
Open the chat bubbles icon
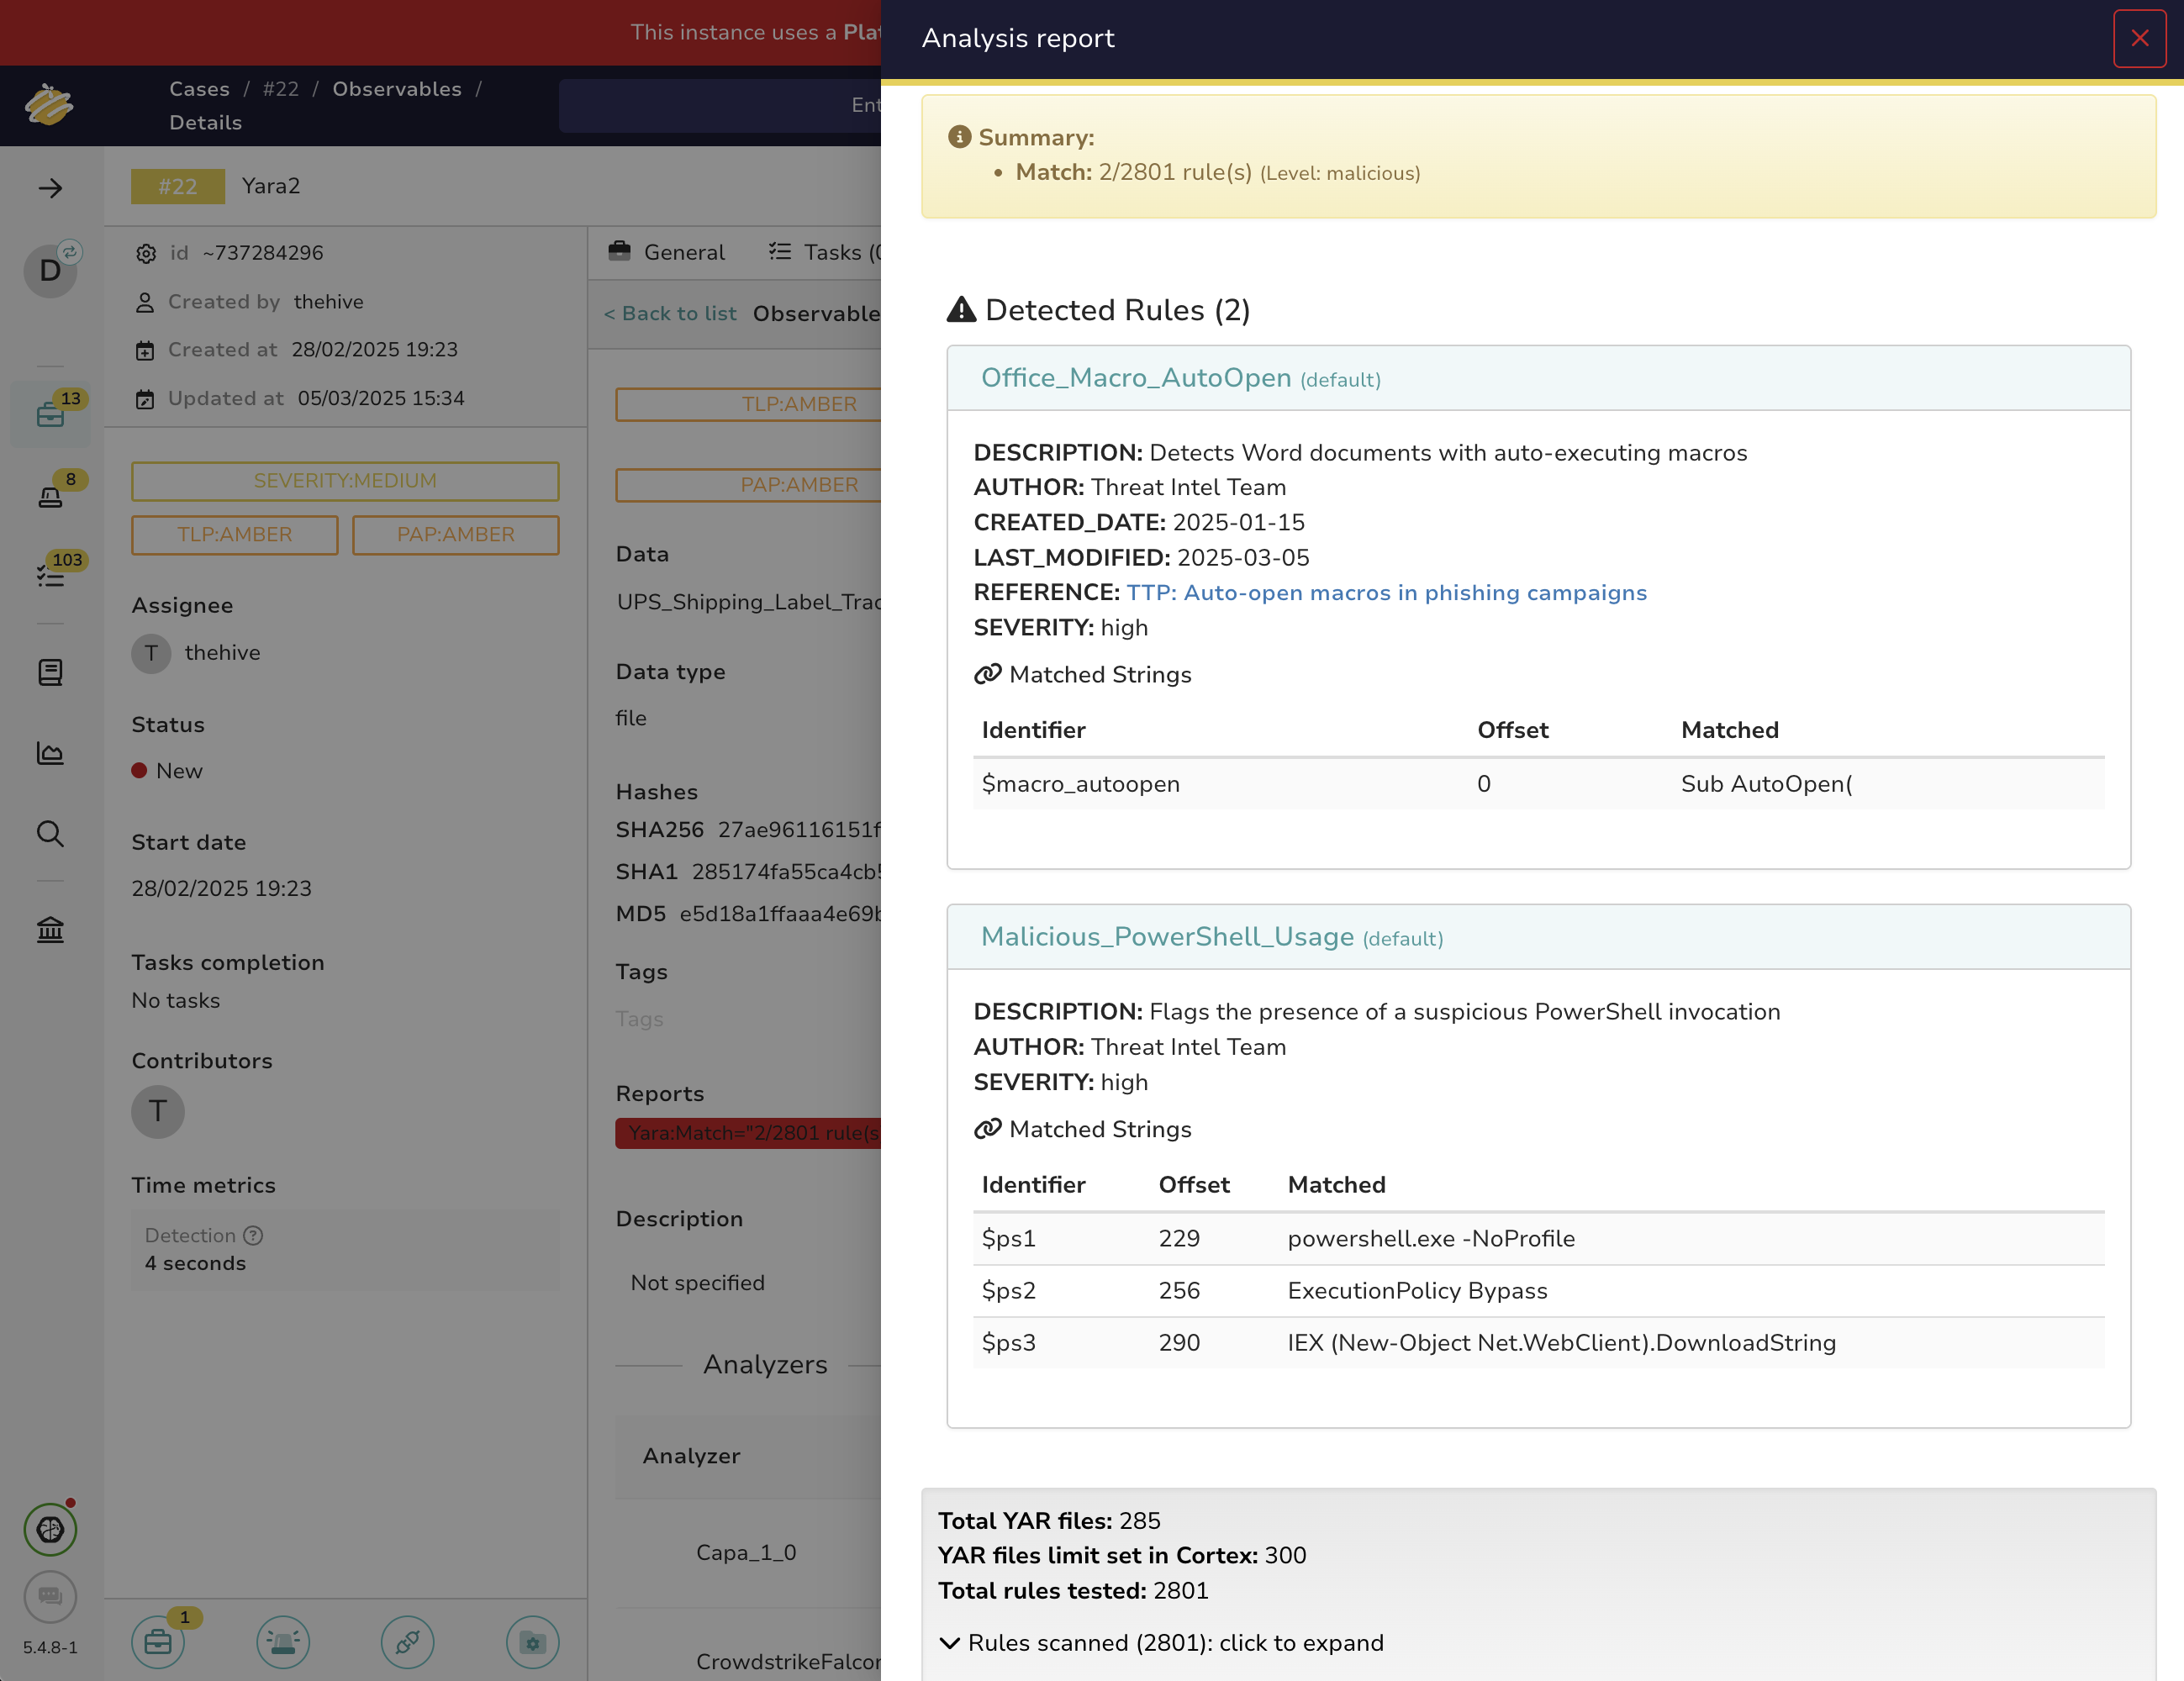(x=50, y=1596)
